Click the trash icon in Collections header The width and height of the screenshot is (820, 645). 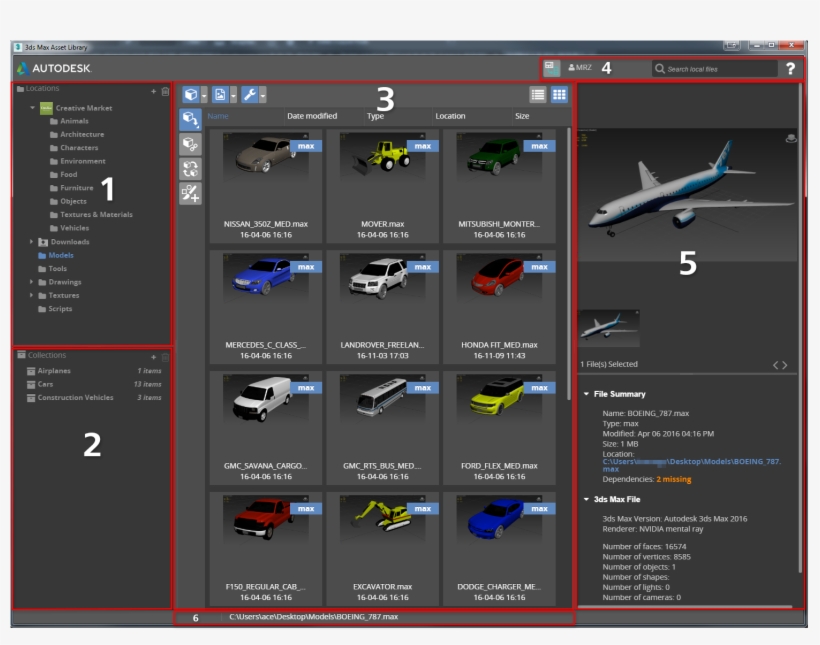point(165,357)
